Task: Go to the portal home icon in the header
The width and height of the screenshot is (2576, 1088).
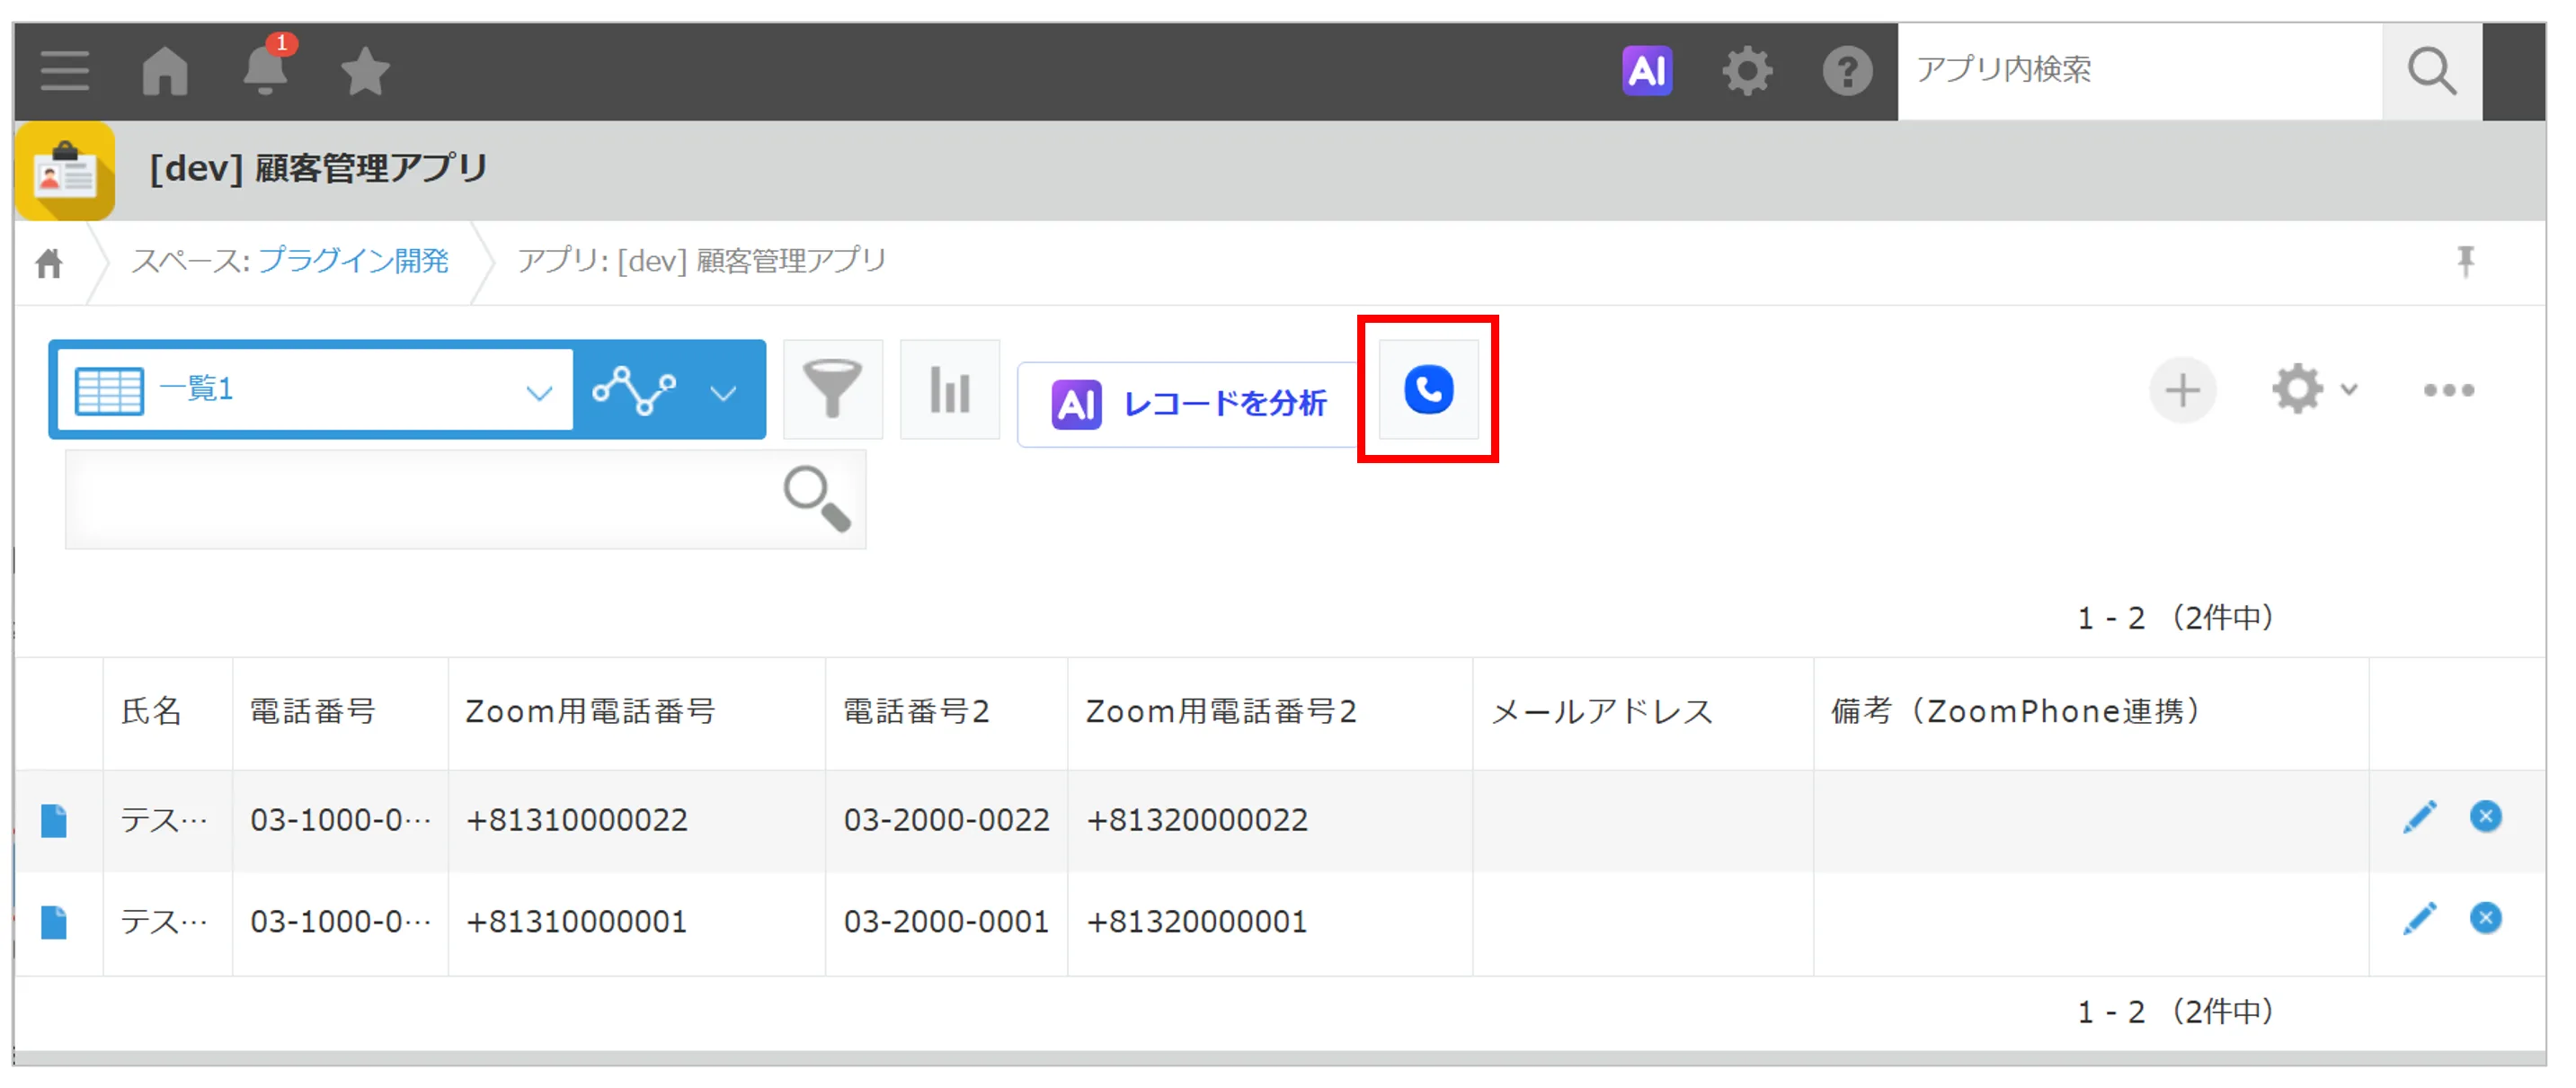Action: pyautogui.click(x=165, y=72)
